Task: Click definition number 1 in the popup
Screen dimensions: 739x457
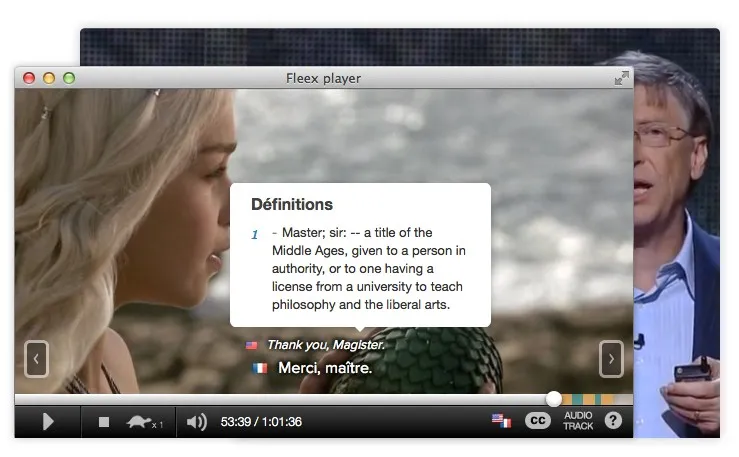Action: (x=255, y=235)
